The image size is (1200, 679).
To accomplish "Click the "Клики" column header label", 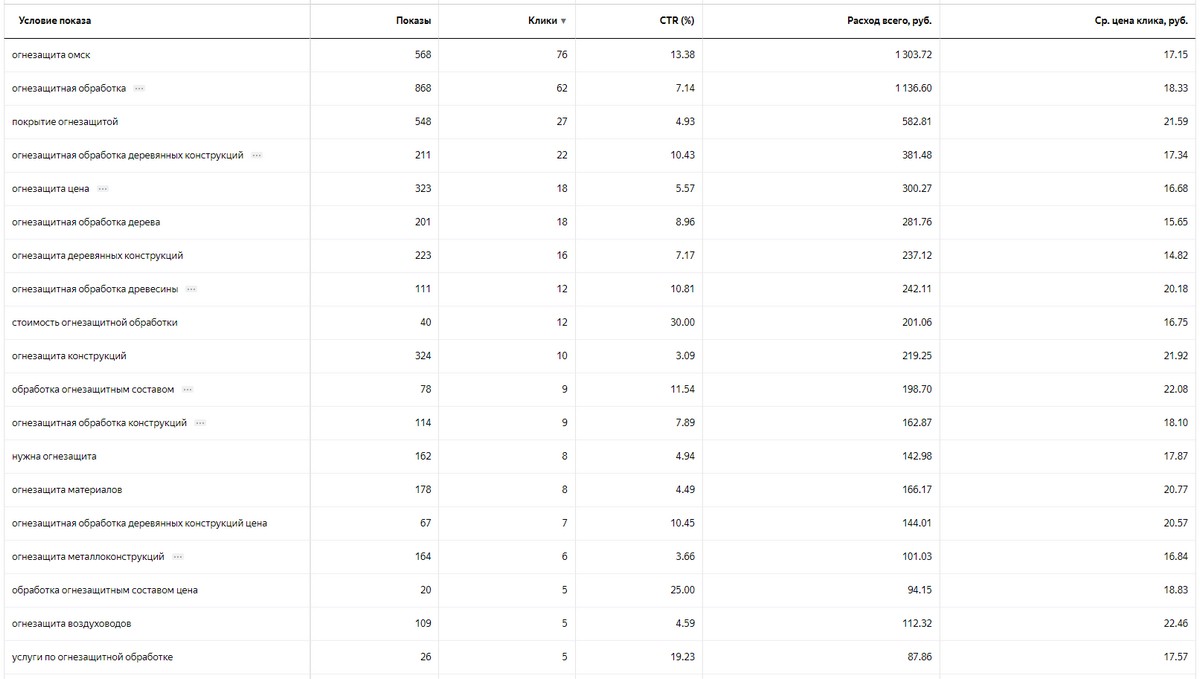I will 542,21.
